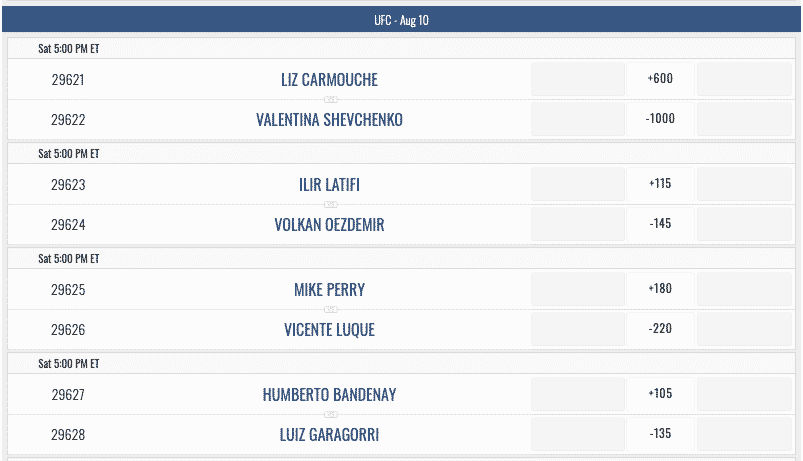The width and height of the screenshot is (803, 461).
Task: Click rotation number 29621
Action: (x=68, y=80)
